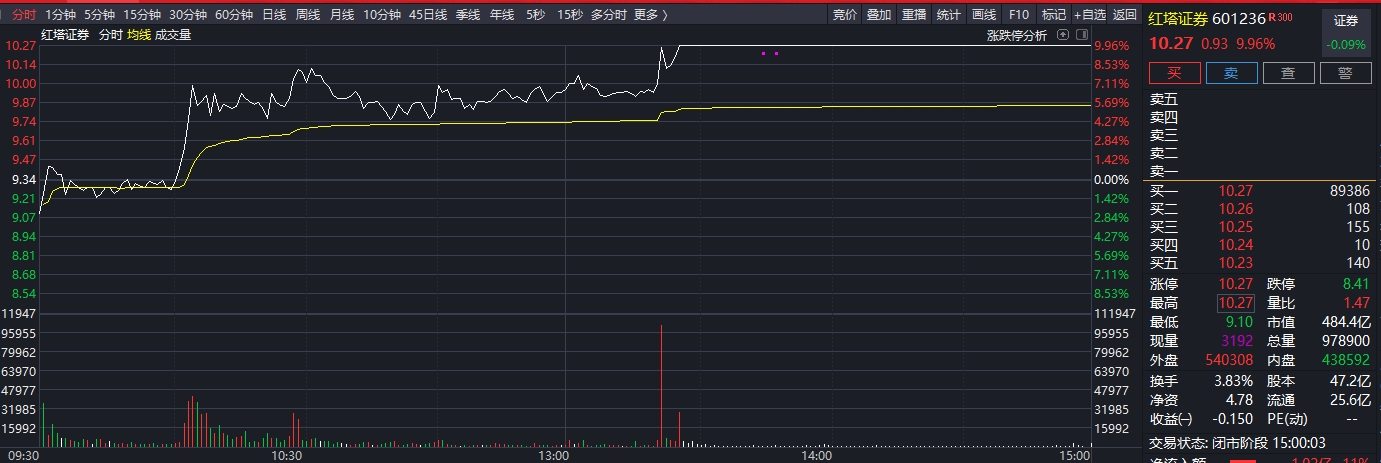This screenshot has width=1381, height=463.
Task: Click the 查 (query) button
Action: click(1288, 73)
